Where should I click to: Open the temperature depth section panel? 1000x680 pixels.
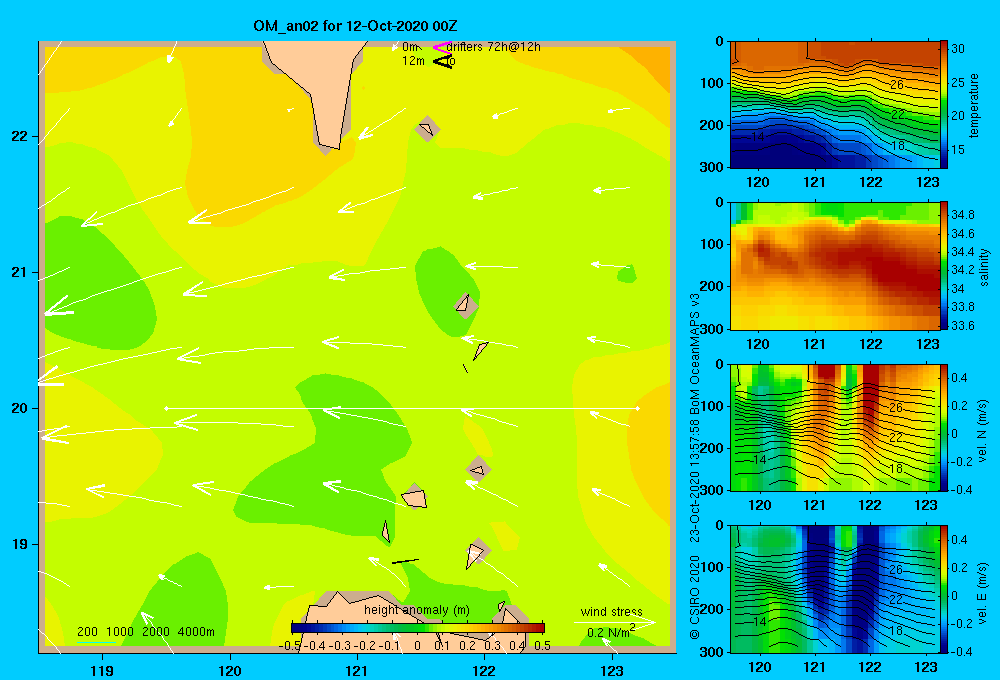[835, 105]
